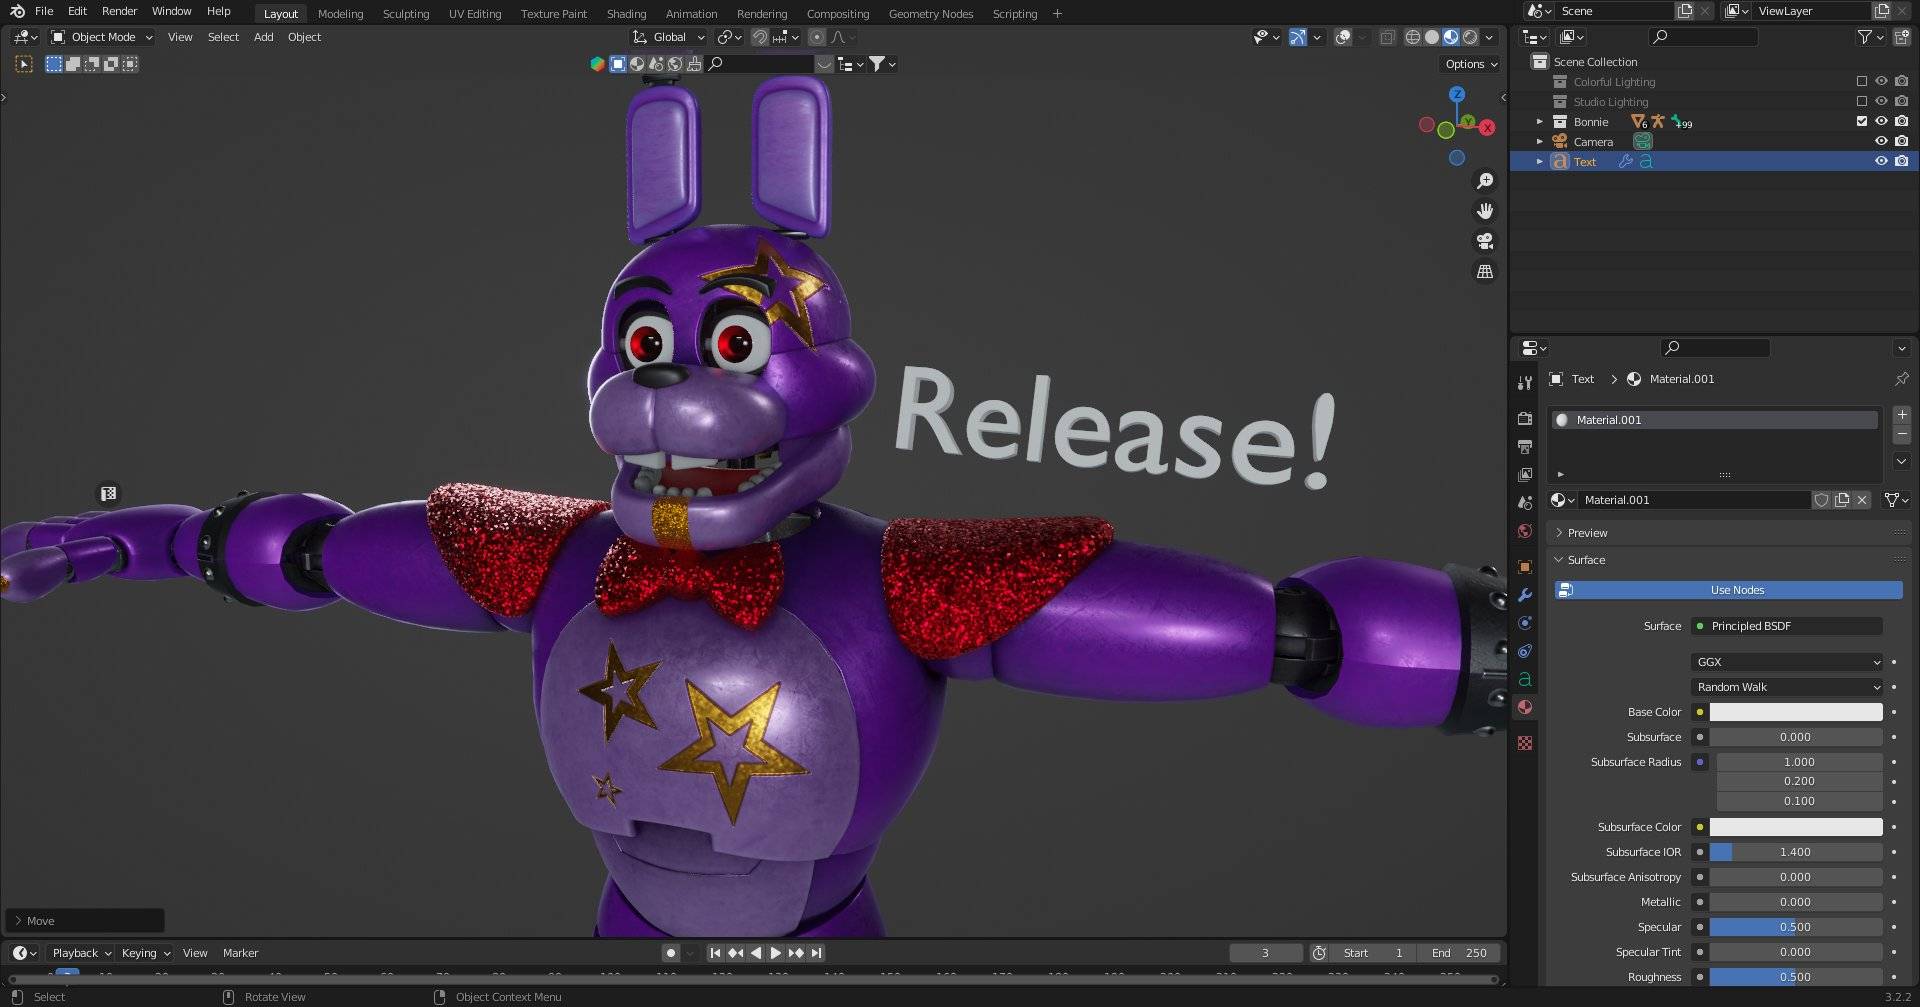
Task: Click the Base Color swatch
Action: point(1795,712)
